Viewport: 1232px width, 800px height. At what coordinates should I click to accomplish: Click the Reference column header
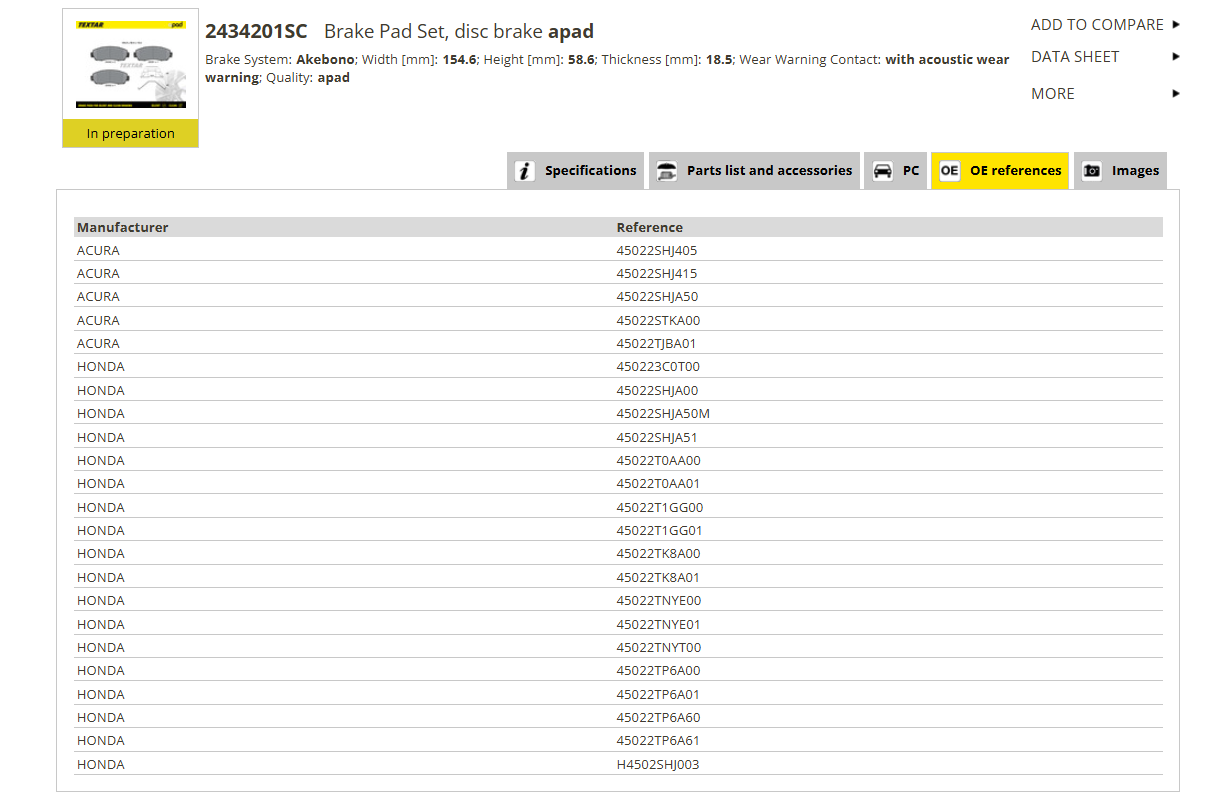(650, 227)
